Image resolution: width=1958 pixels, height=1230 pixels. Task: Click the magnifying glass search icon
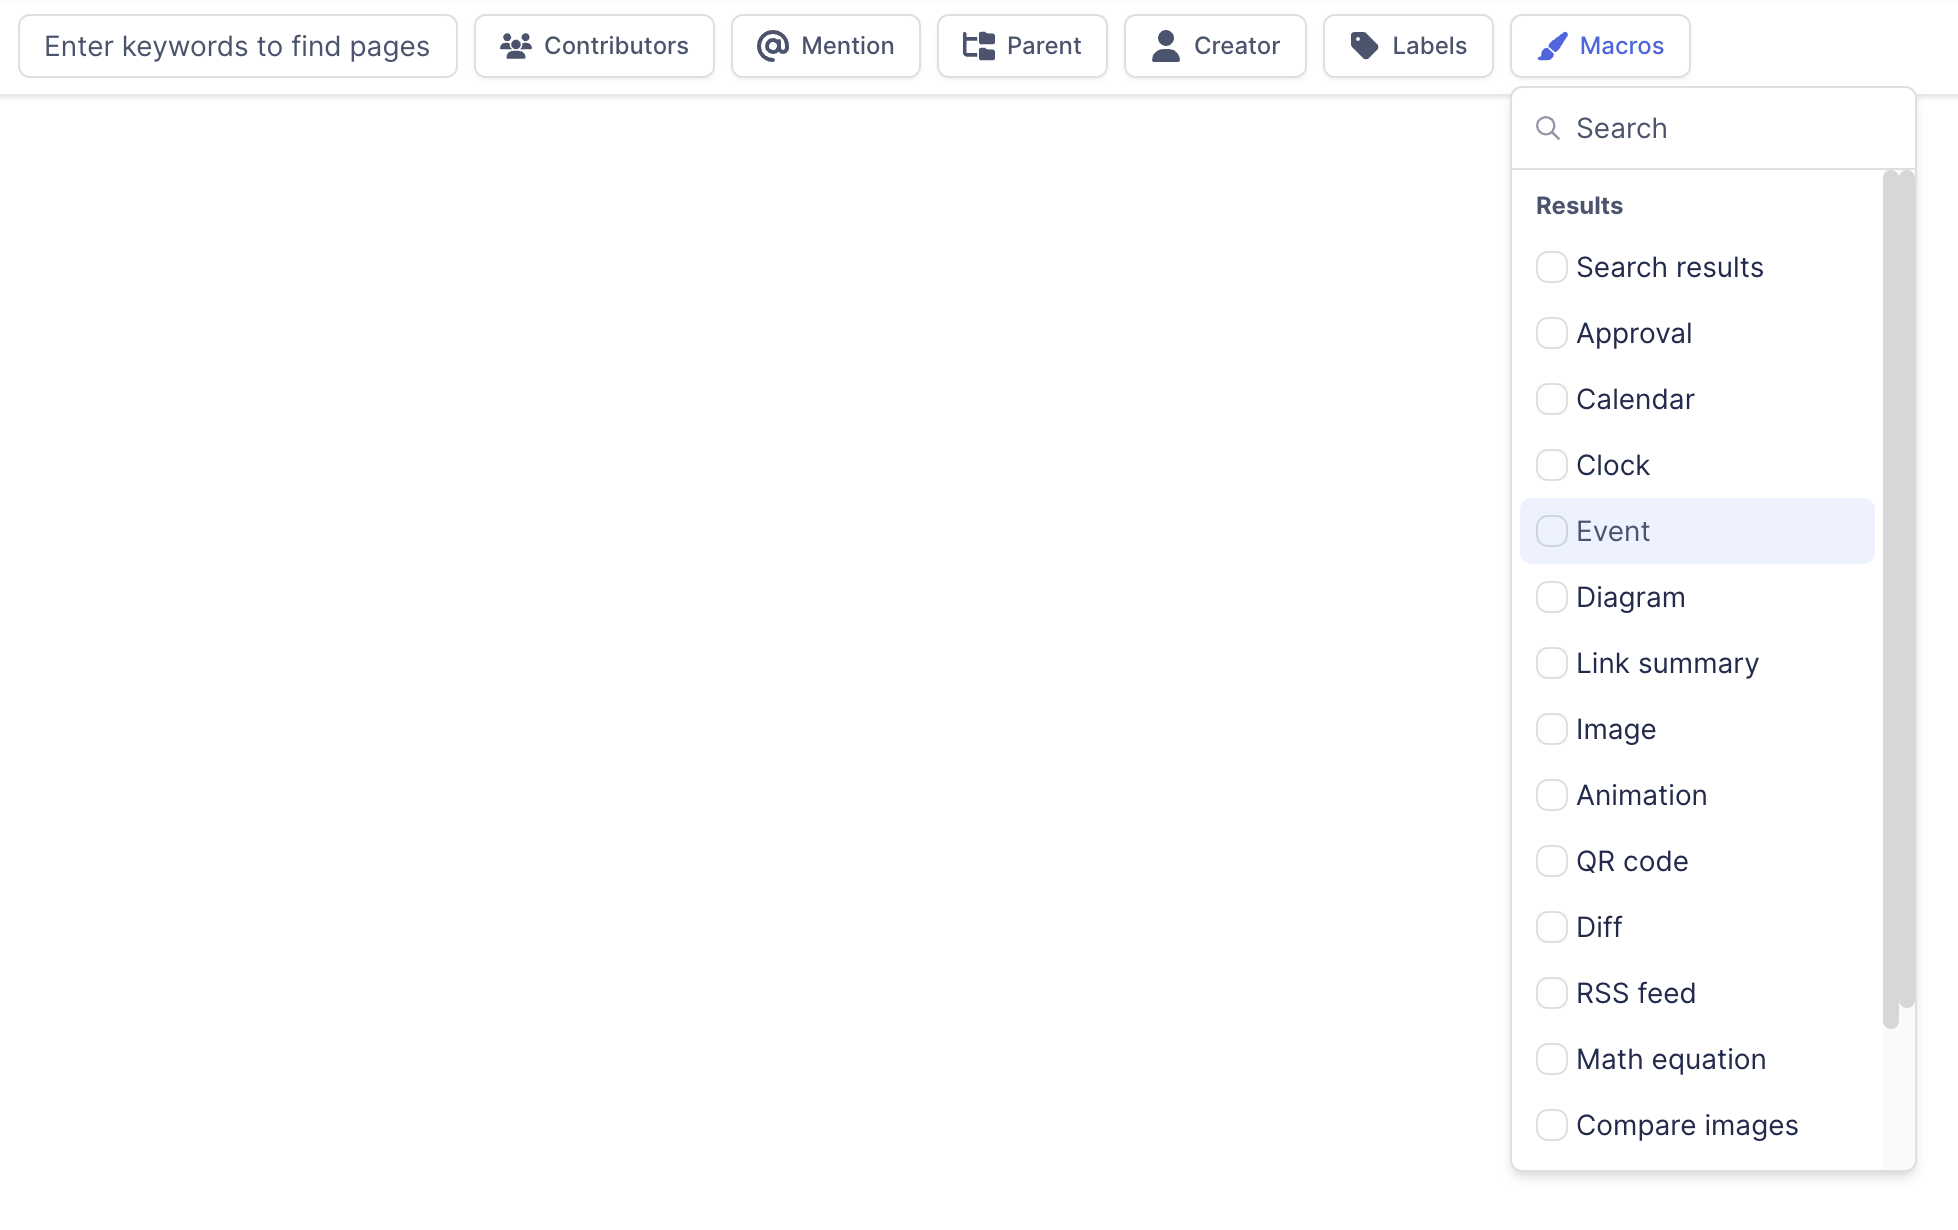pos(1548,128)
